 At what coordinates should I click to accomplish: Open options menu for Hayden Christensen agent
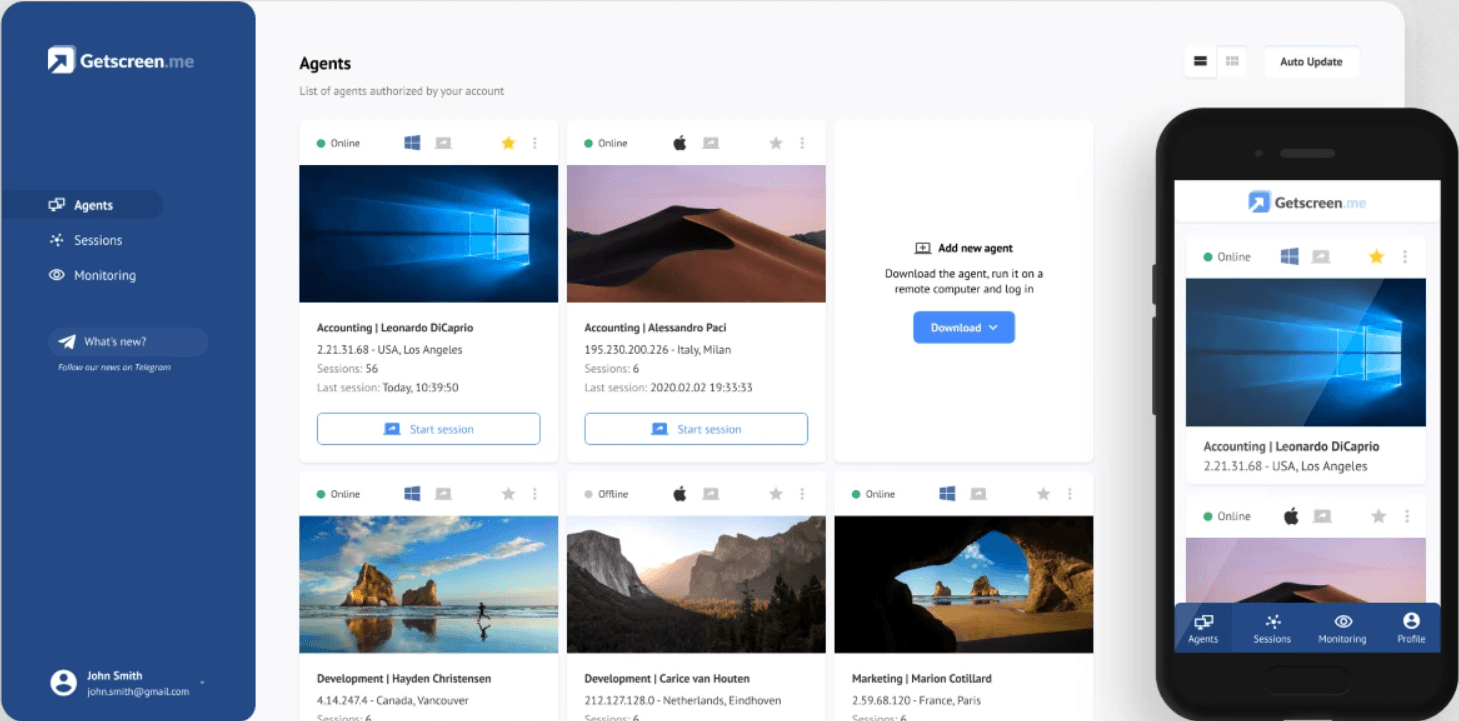click(535, 494)
